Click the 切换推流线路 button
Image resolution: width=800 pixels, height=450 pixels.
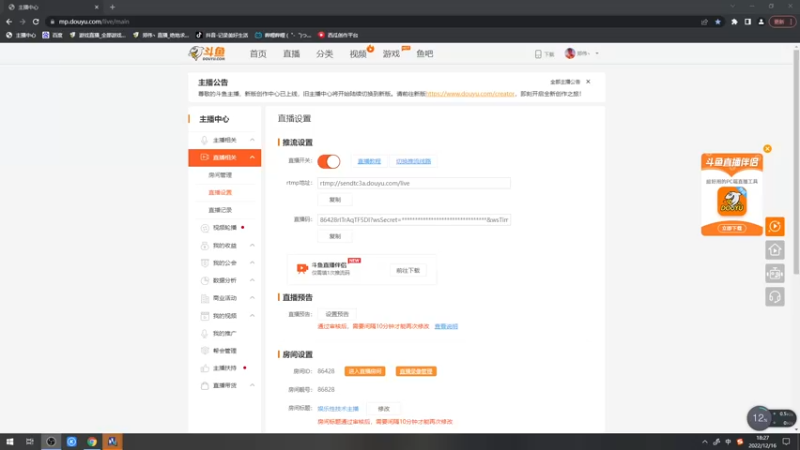click(413, 161)
